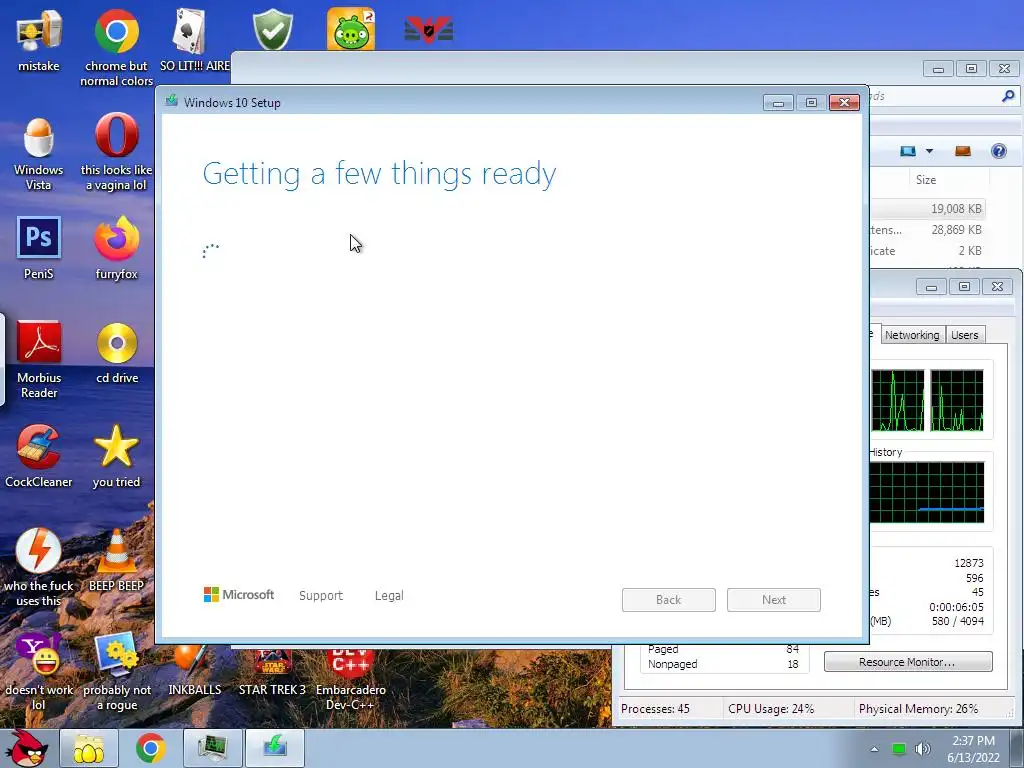Screen dimensions: 1024x768
Task: Open the clock showing 2:37 PM
Action: point(973,748)
